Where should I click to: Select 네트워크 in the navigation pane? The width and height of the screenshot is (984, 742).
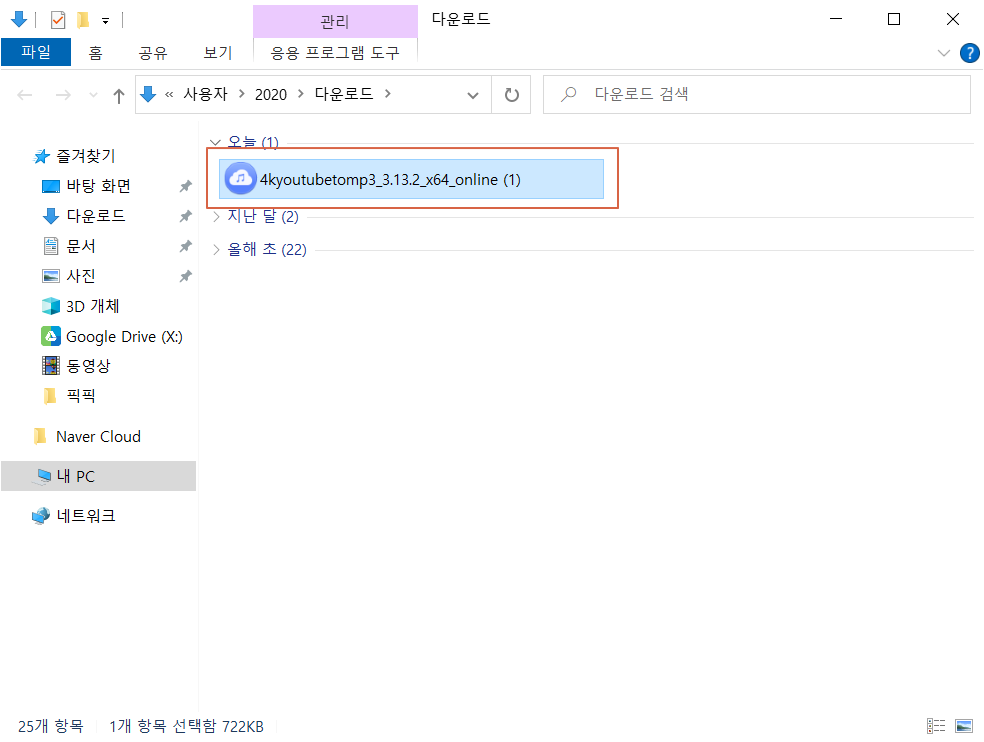pos(86,515)
